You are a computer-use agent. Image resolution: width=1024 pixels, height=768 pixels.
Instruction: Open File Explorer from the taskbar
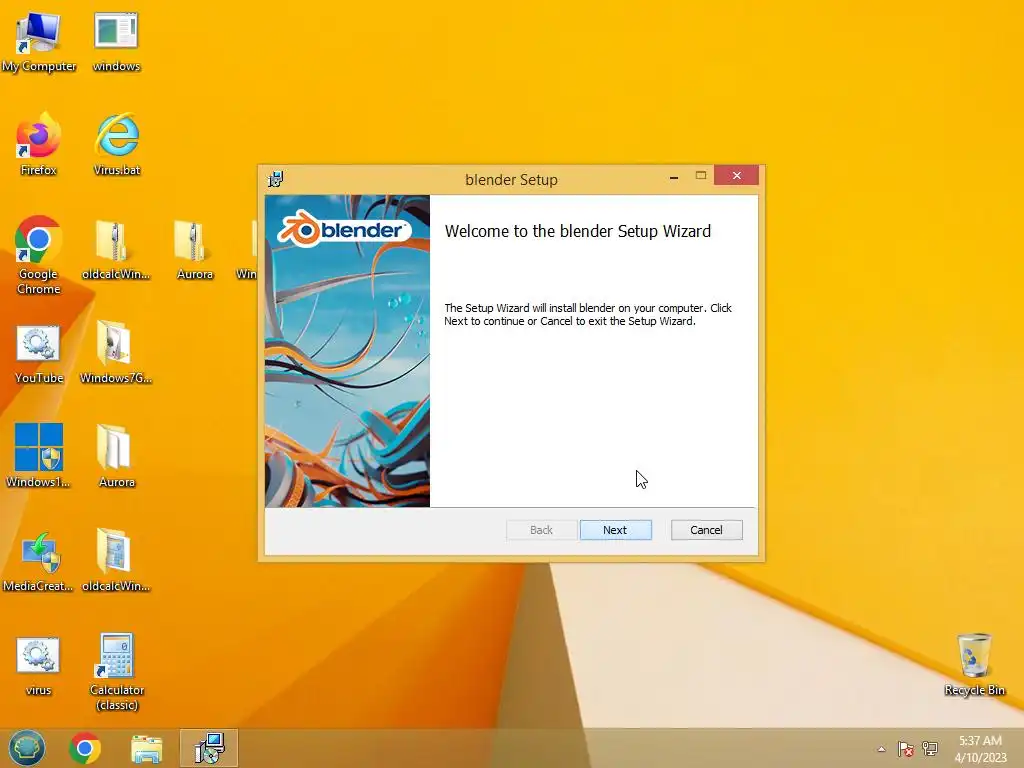click(x=146, y=749)
